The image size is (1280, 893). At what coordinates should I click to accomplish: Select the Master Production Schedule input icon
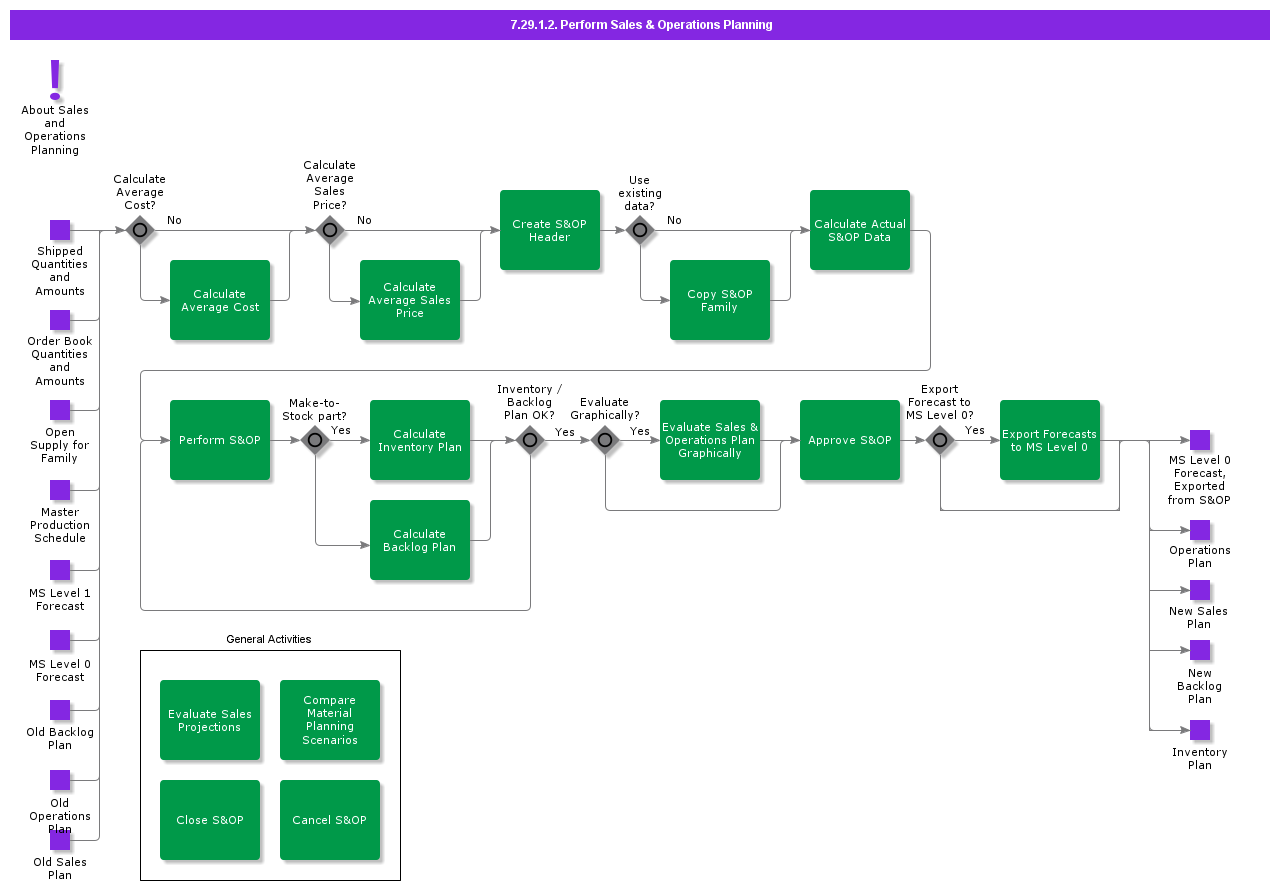(x=60, y=490)
